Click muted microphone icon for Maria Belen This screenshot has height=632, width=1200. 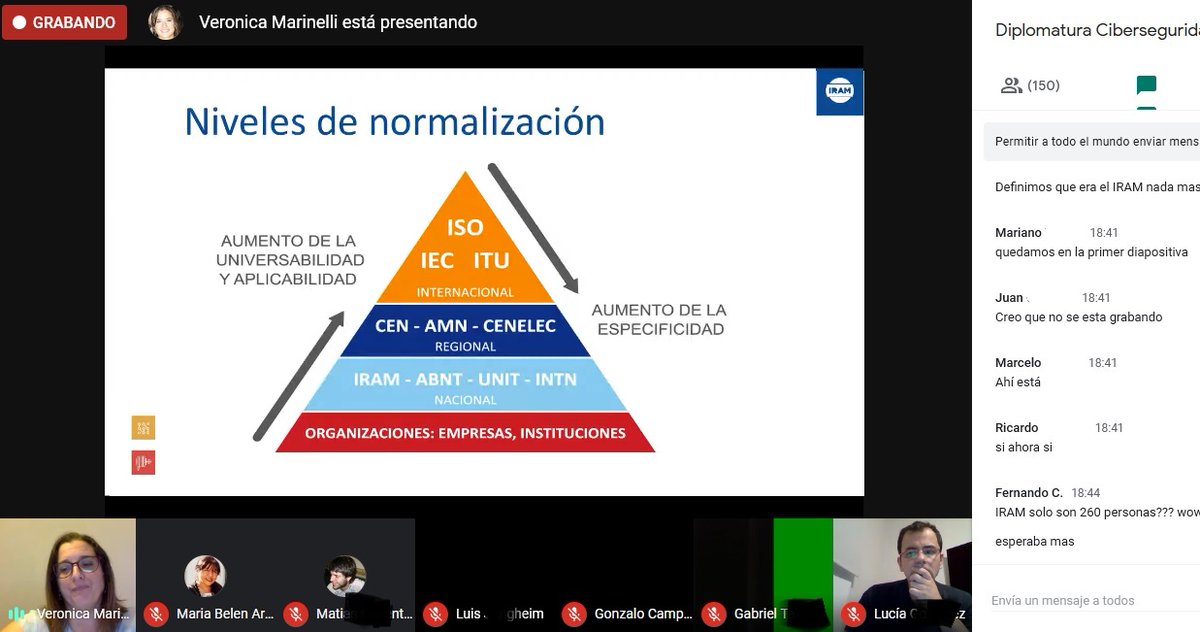(155, 614)
